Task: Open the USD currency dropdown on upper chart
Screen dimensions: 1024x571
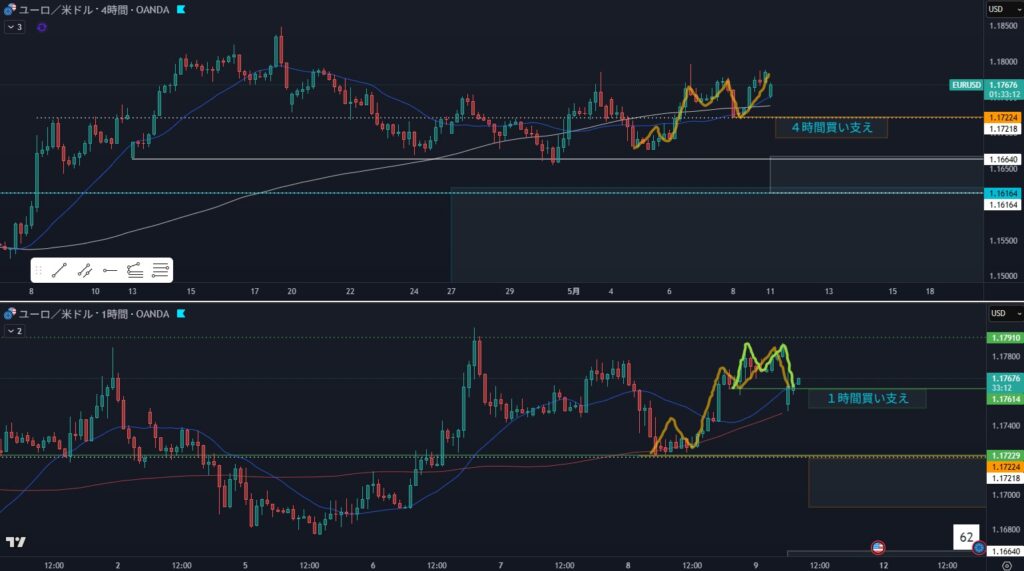Action: (1004, 8)
